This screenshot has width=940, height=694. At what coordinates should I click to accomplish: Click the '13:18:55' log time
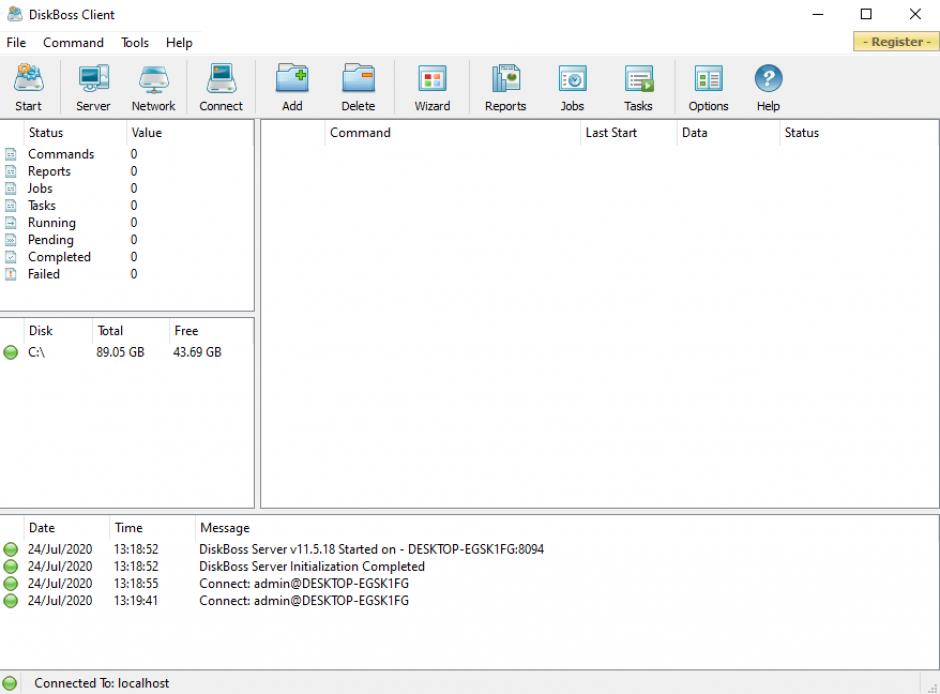pos(136,584)
